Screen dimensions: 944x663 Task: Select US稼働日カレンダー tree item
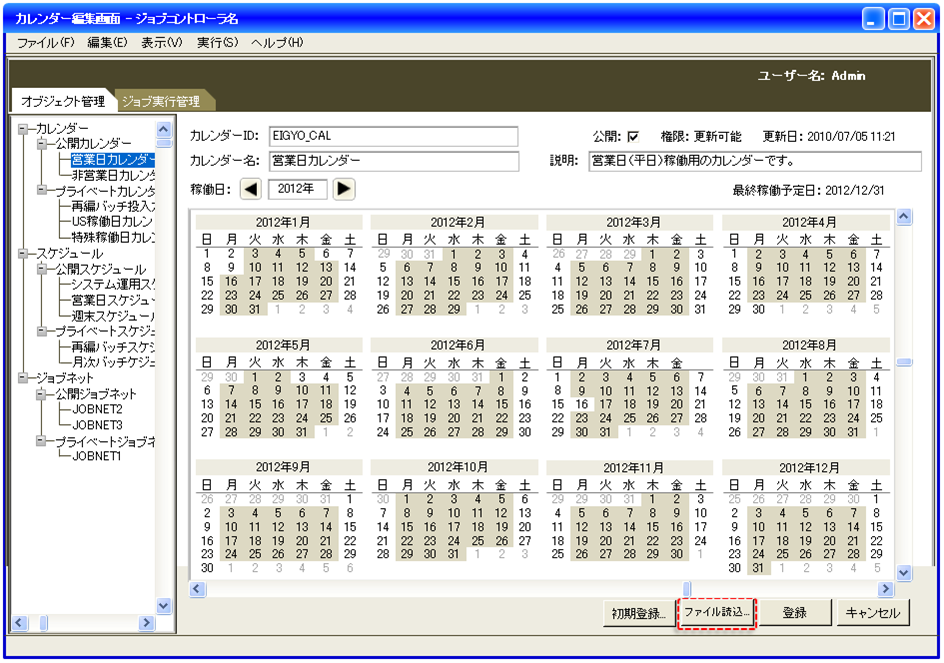point(113,222)
